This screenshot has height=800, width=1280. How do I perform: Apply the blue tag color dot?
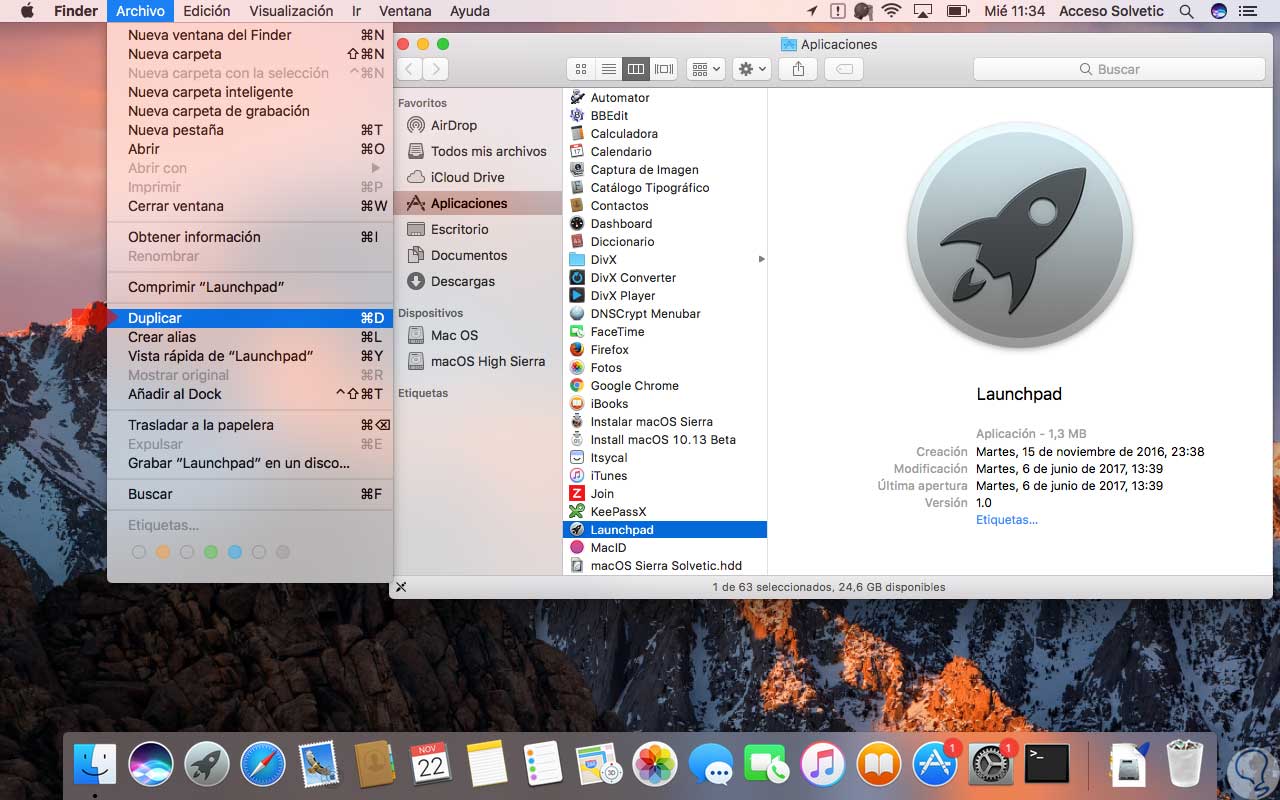[x=235, y=552]
